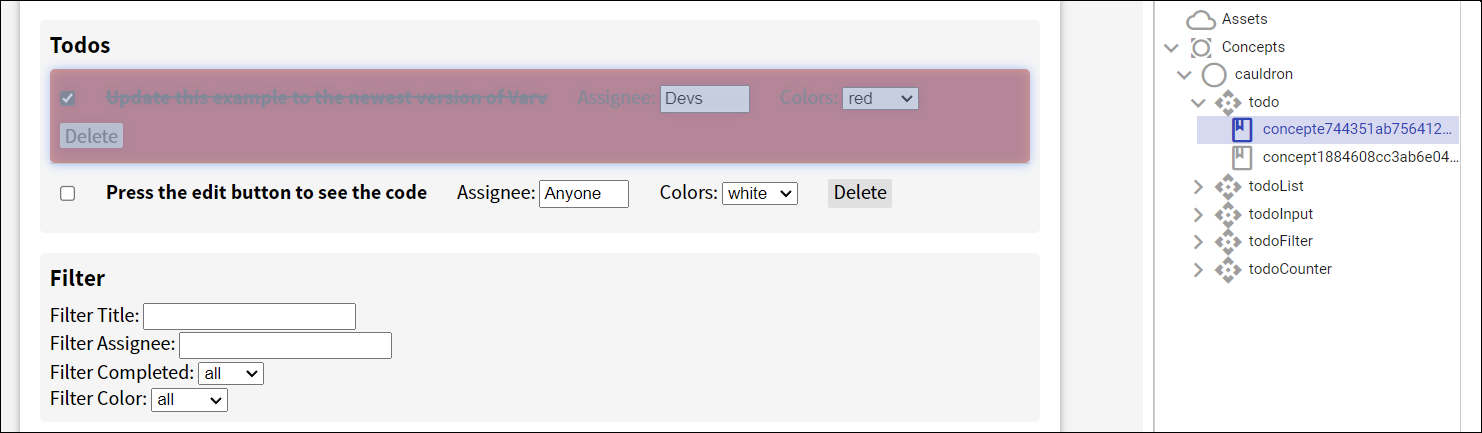The width and height of the screenshot is (1482, 433).
Task: Uncheck the completed Varv update todo
Action: (67, 98)
